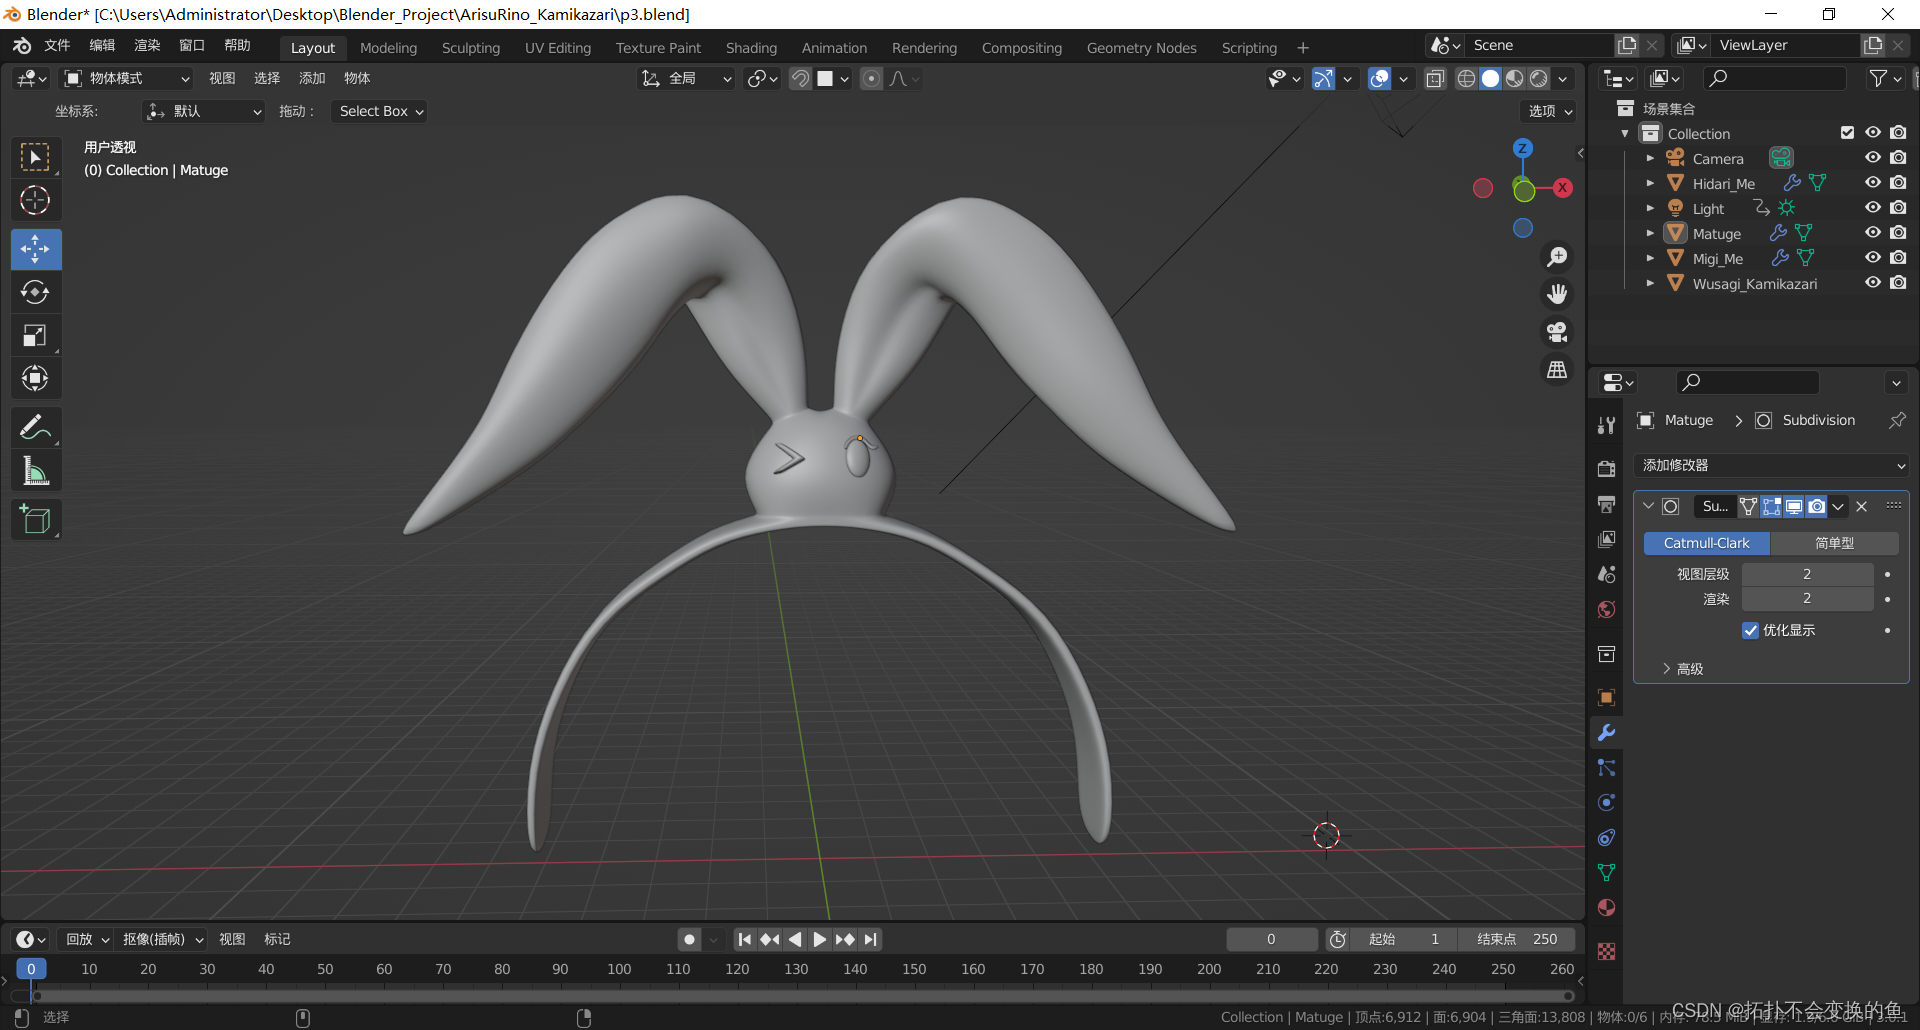This screenshot has height=1030, width=1920.
Task: Click the outliner search field
Action: point(1773,78)
